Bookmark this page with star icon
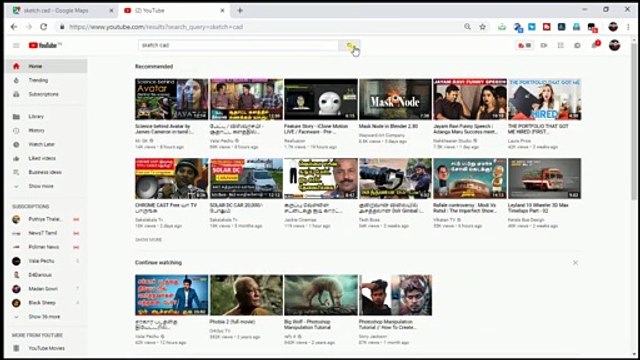This screenshot has width=640, height=360. (x=482, y=27)
